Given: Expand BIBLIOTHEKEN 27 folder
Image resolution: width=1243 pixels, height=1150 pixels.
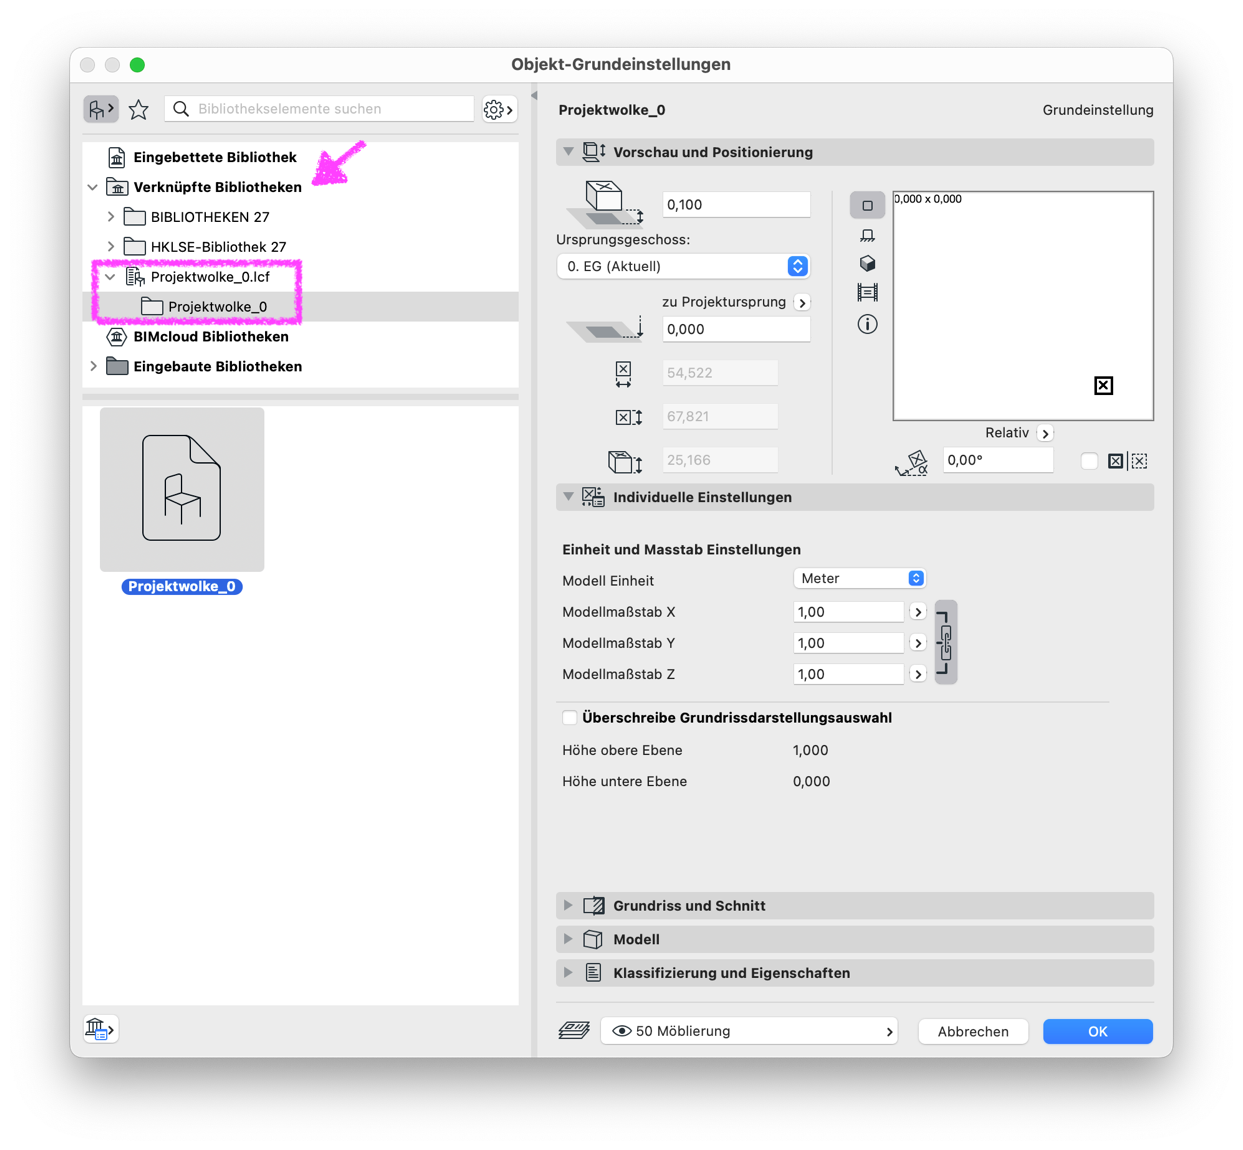Looking at the screenshot, I should [x=111, y=217].
